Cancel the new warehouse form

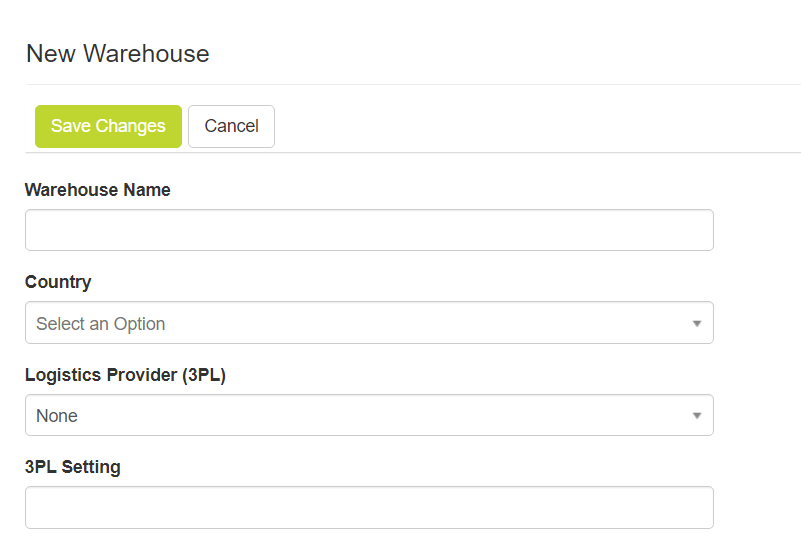[231, 126]
